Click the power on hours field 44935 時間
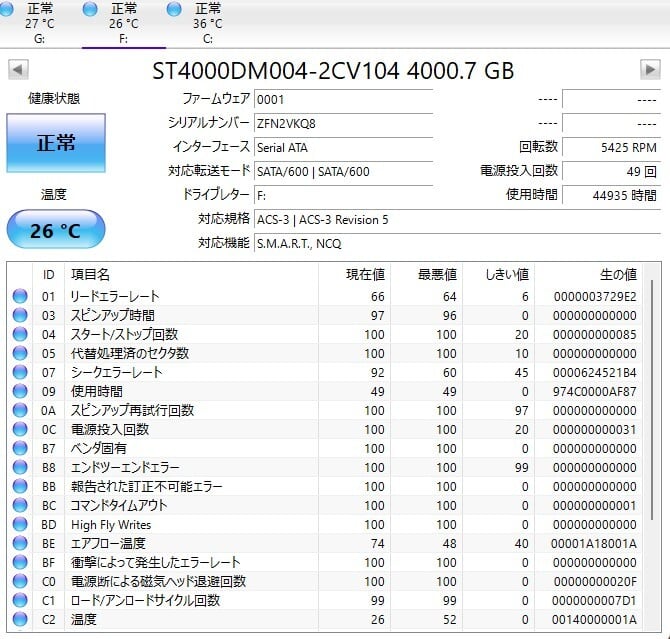670x639 pixels. [x=611, y=195]
